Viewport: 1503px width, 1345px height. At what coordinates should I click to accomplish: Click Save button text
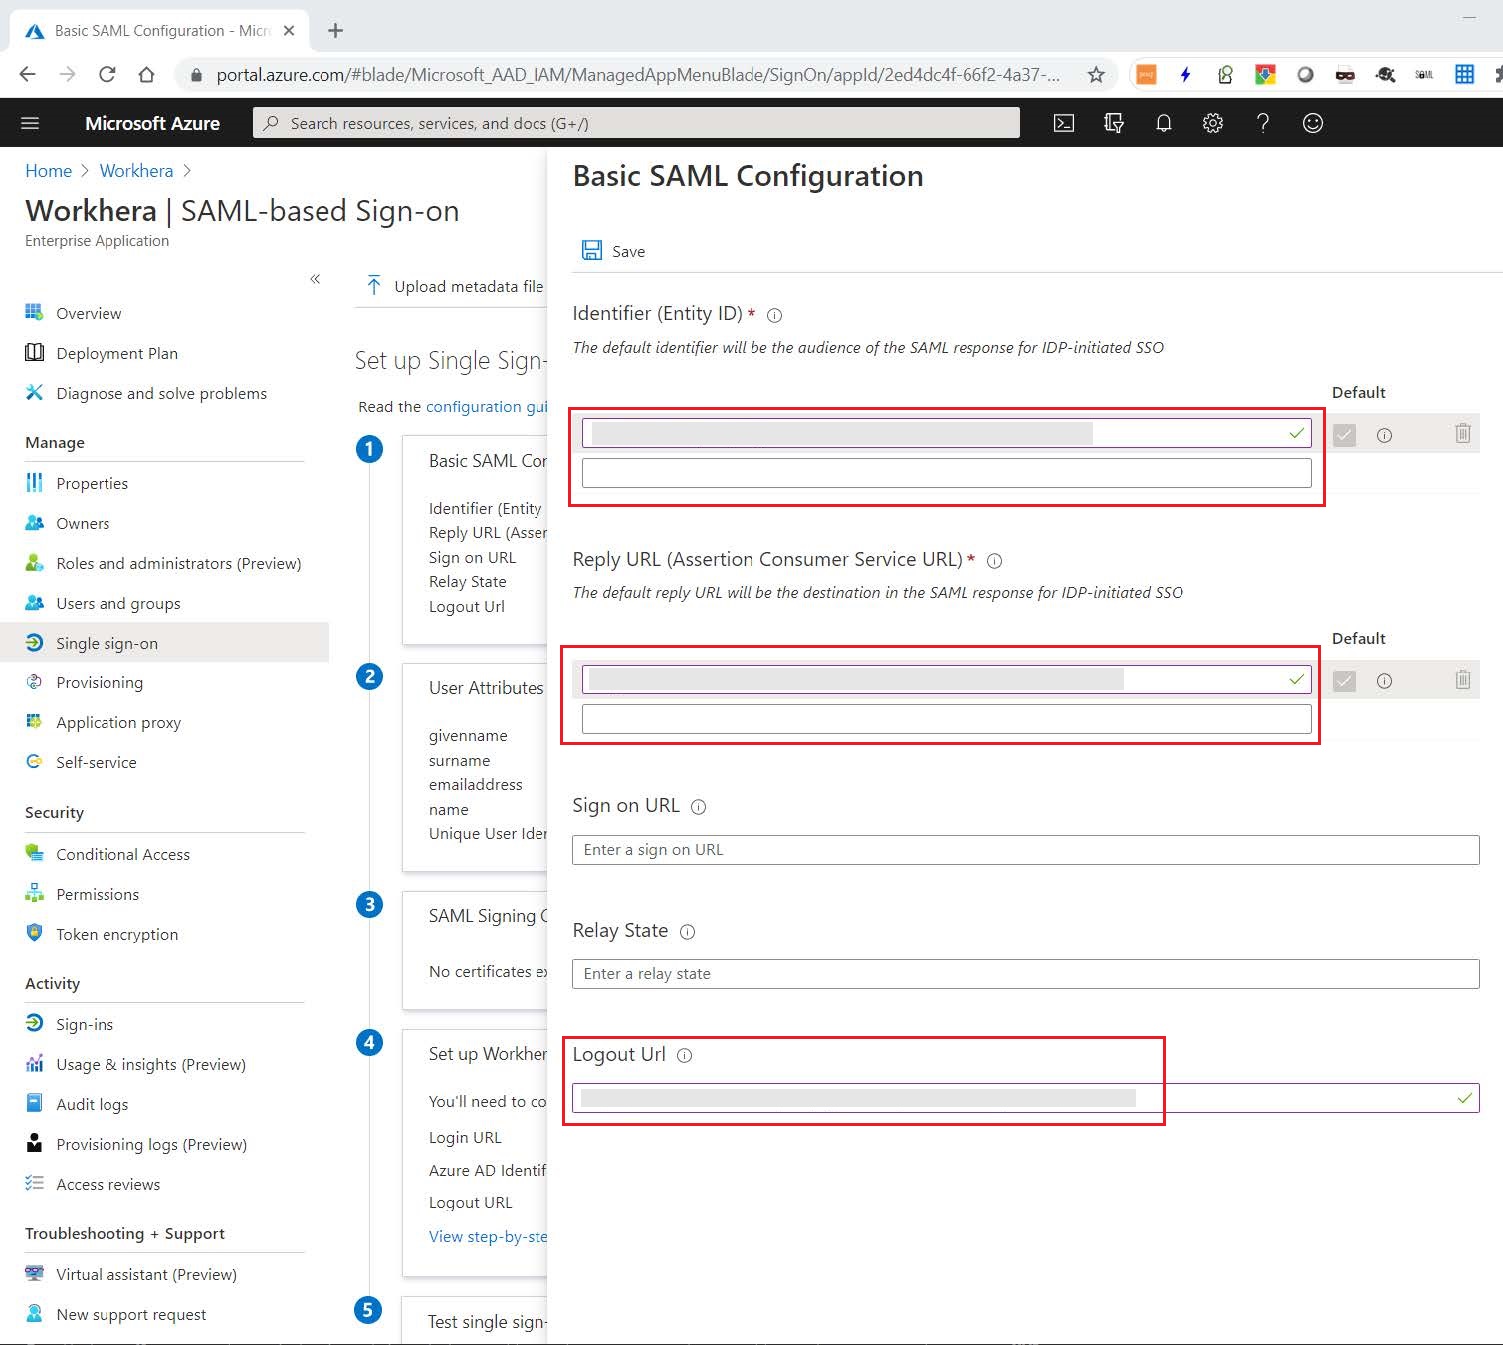[628, 251]
